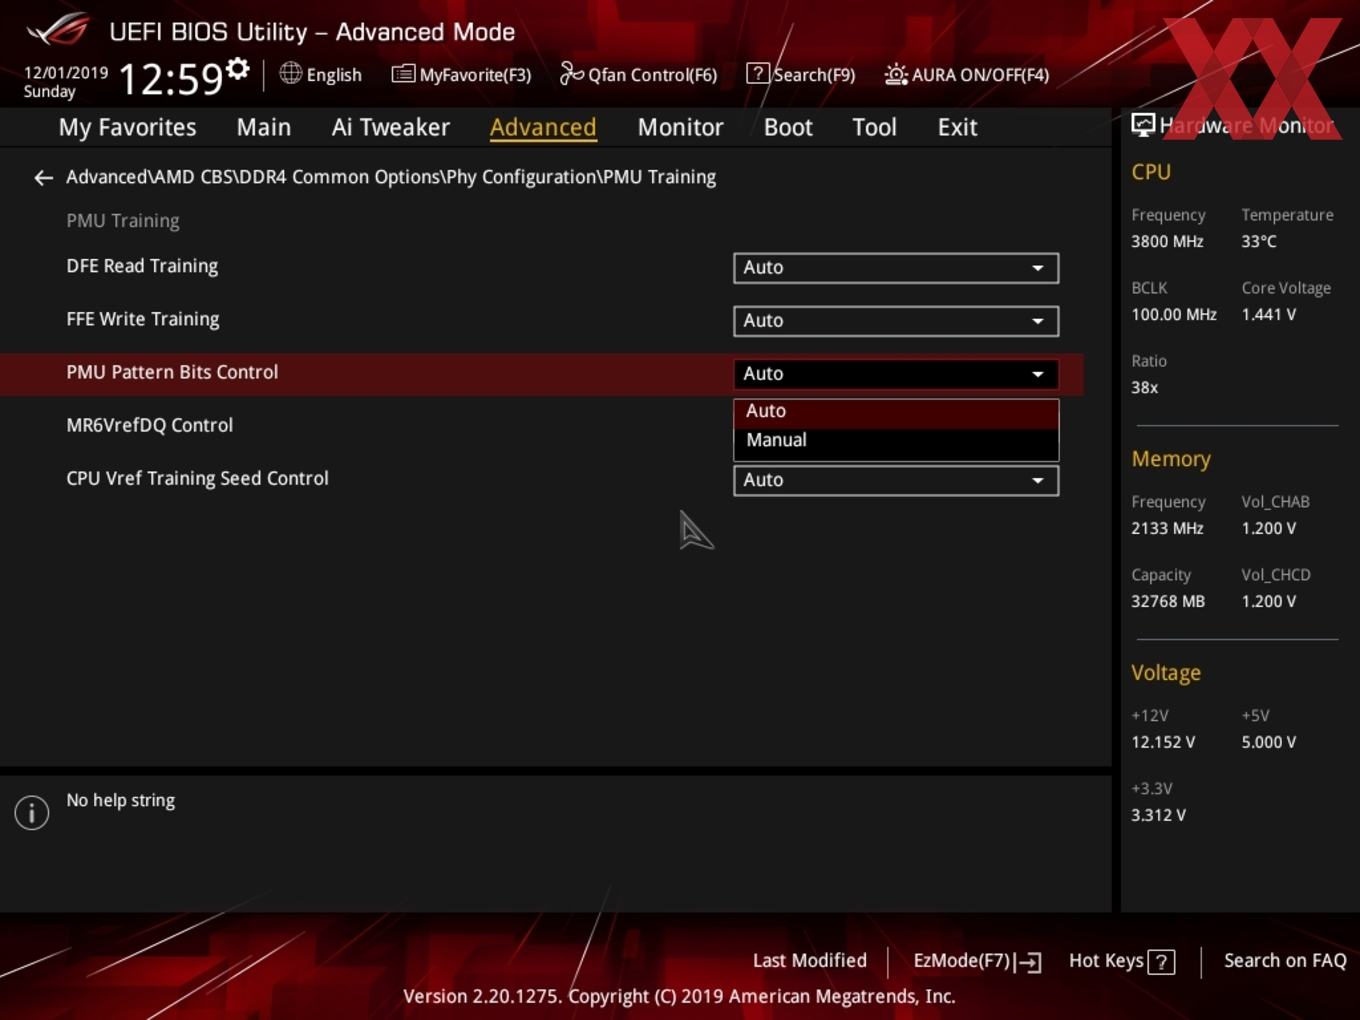Switch to the Ai Tweaker tab

391,127
